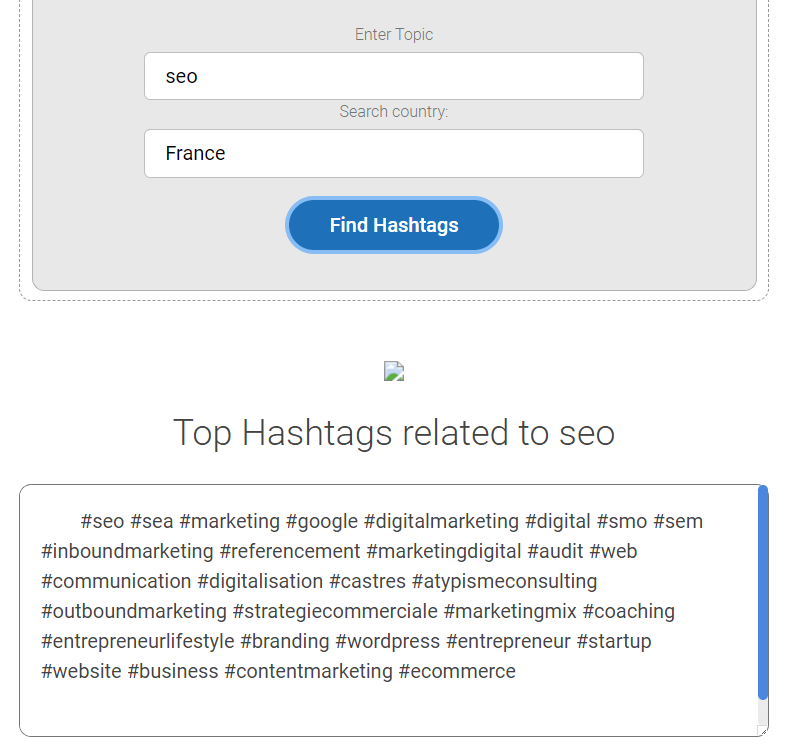
Task: Click the #digitalmarketing hashtag text
Action: click(x=441, y=521)
